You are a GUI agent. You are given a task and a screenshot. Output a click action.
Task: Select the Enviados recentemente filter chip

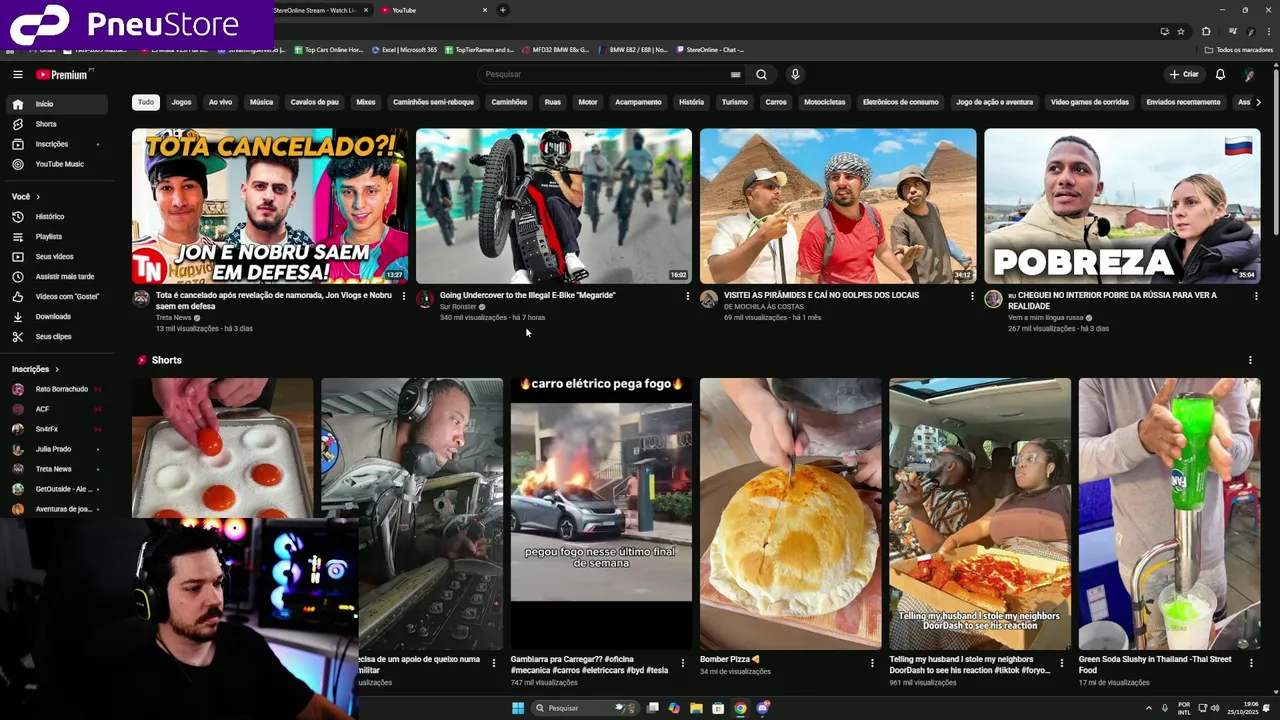click(1183, 102)
